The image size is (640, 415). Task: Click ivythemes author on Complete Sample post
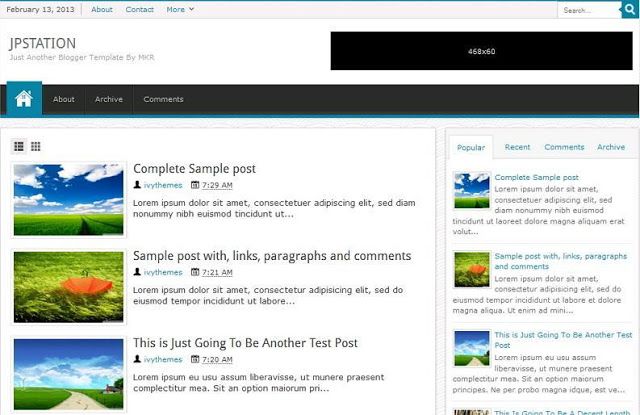(x=163, y=185)
